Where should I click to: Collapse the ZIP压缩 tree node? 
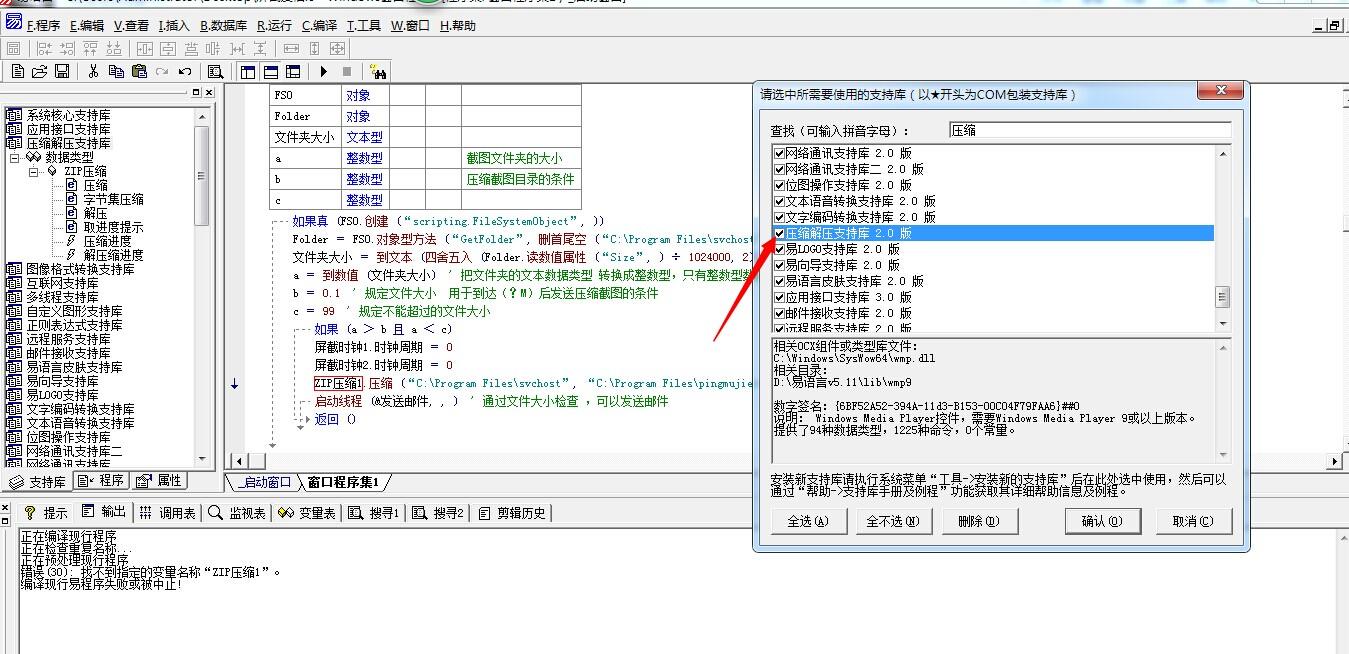pyautogui.click(x=33, y=172)
